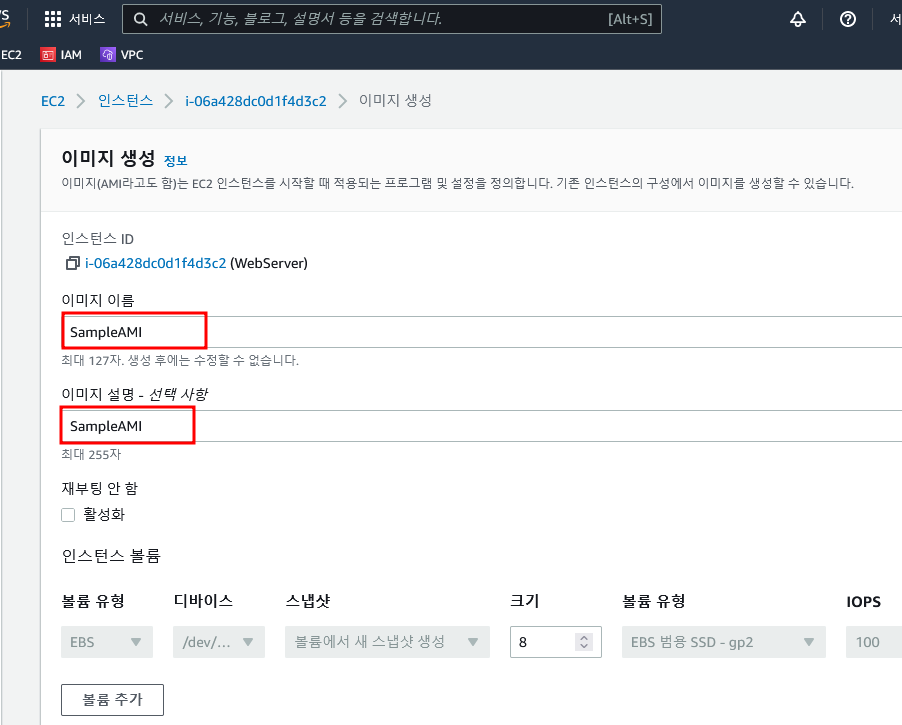This screenshot has width=902, height=725.
Task: Click the size stepper arrows
Action: 584,642
